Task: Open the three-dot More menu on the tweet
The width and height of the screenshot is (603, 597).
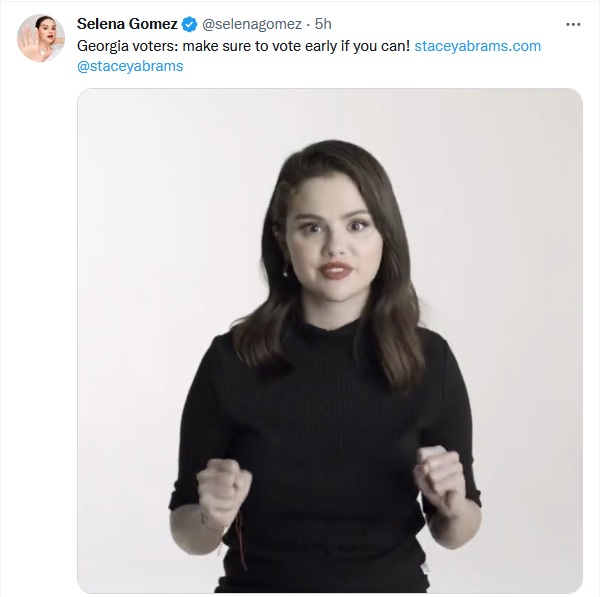Action: tap(573, 24)
